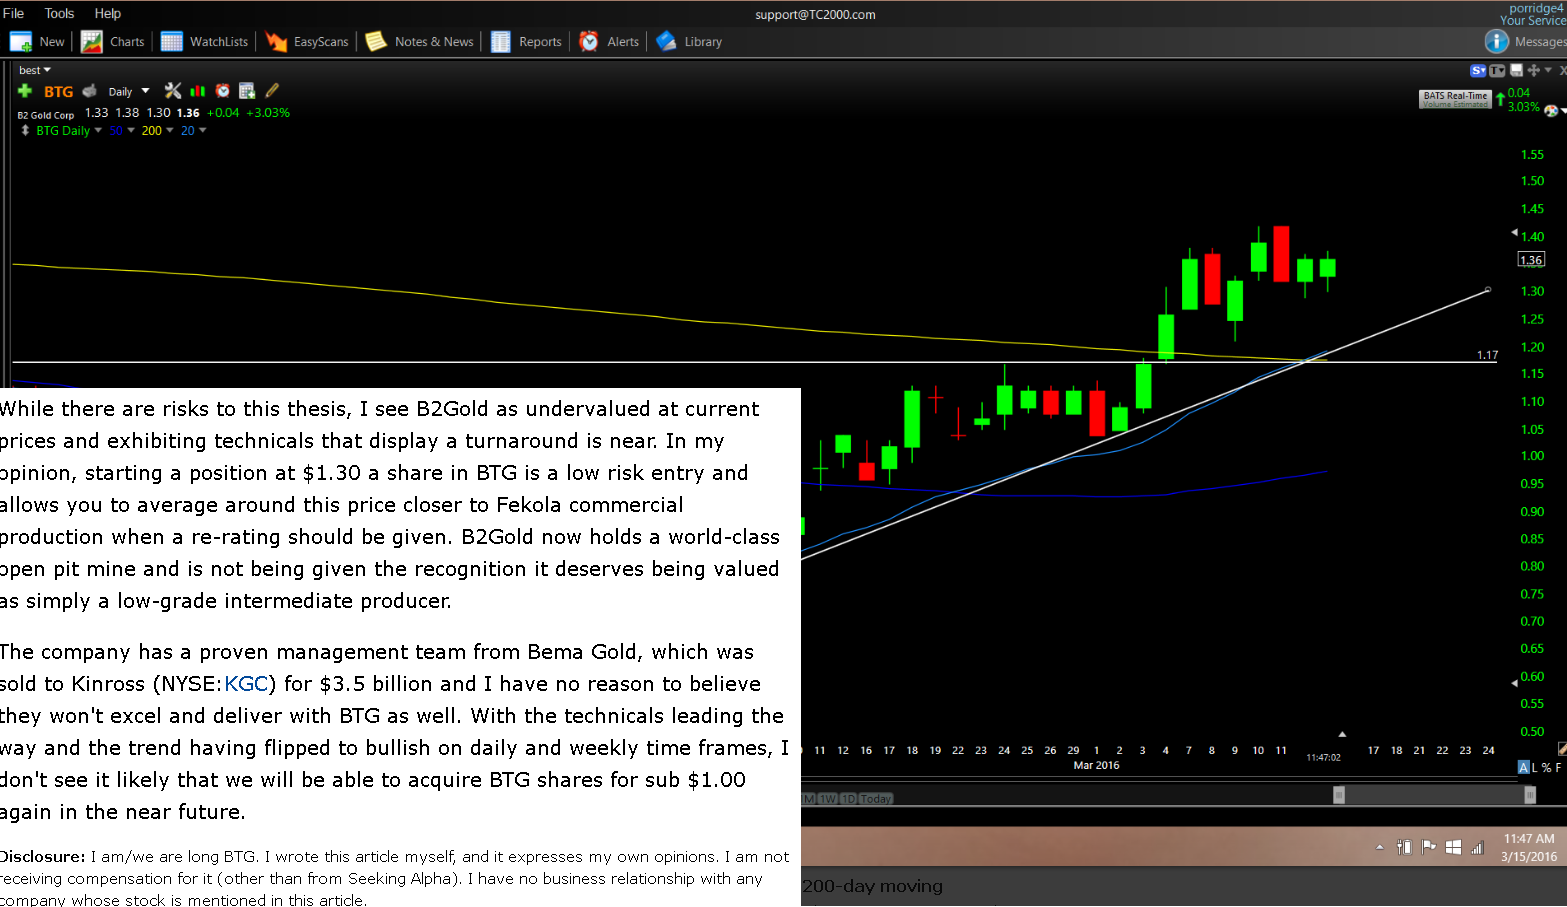Open the Library book icon

(x=666, y=42)
